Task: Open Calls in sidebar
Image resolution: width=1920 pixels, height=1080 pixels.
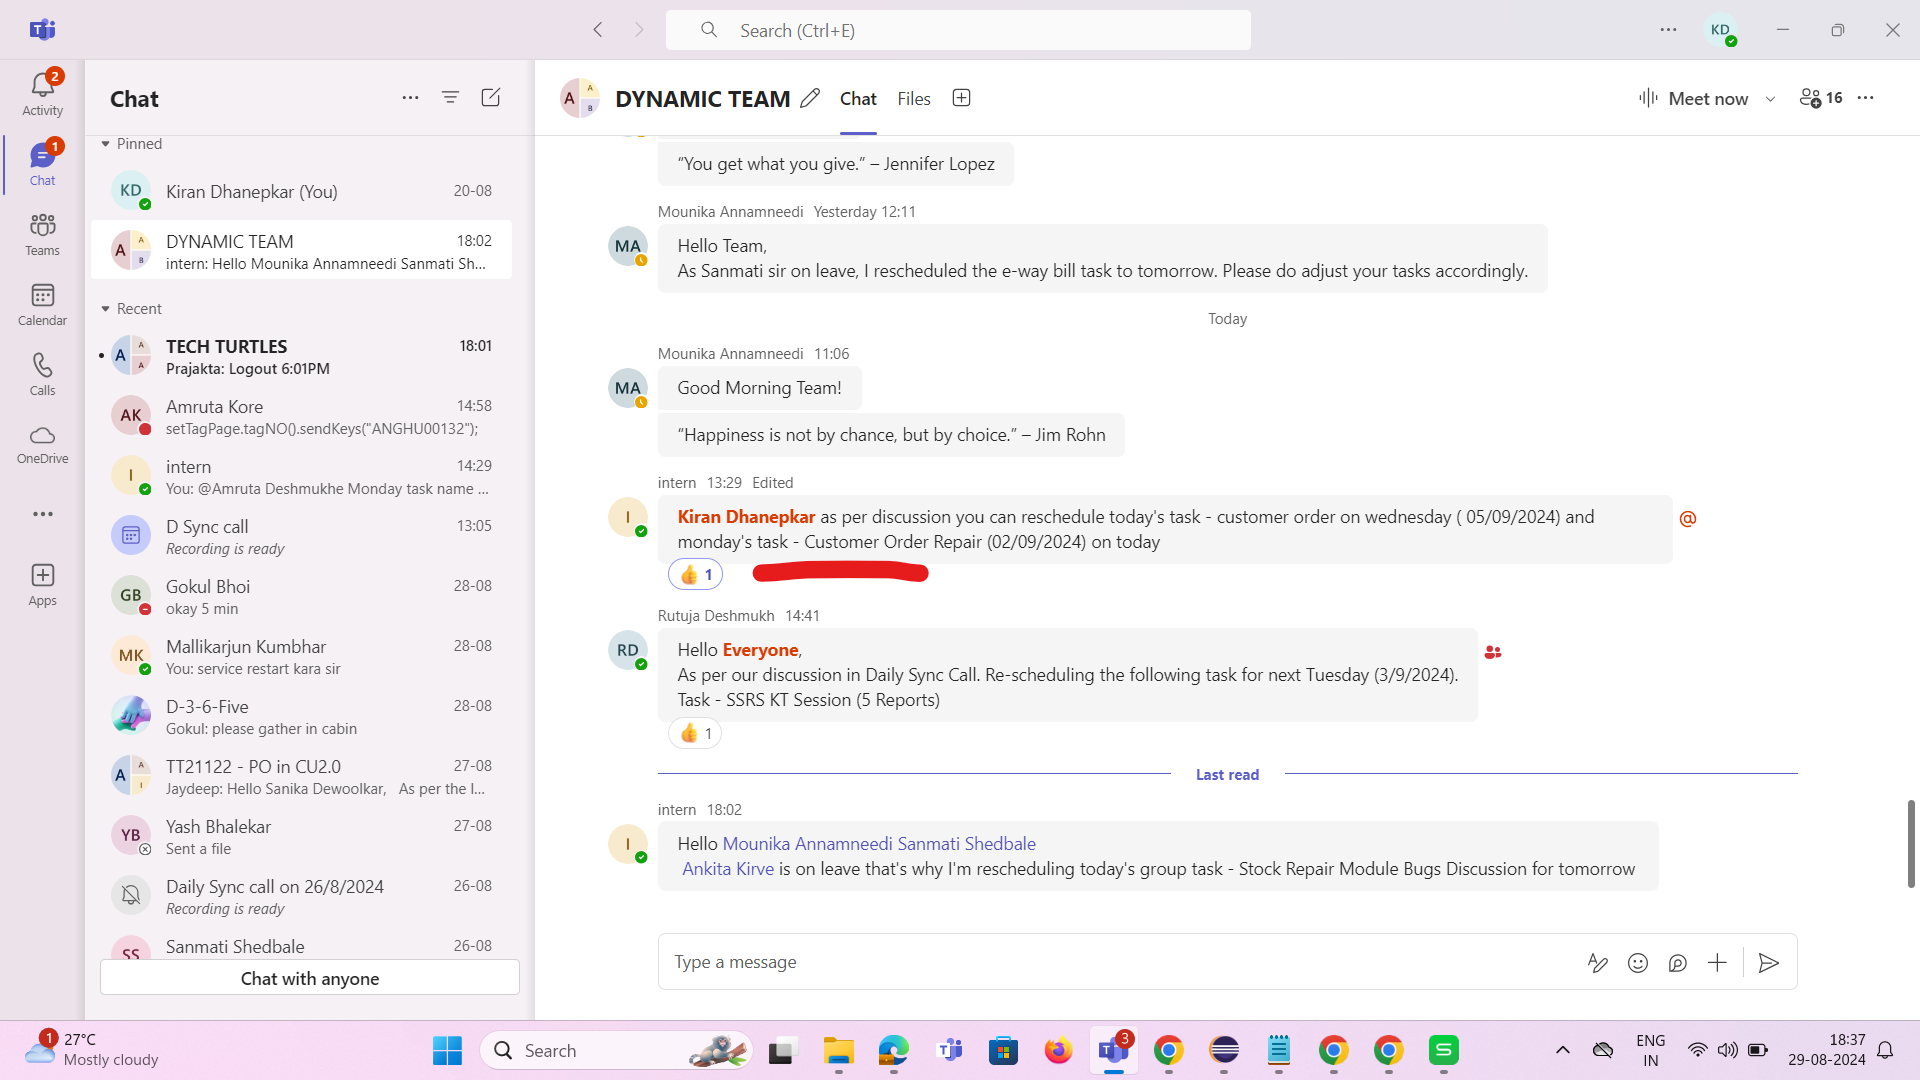Action: click(42, 374)
